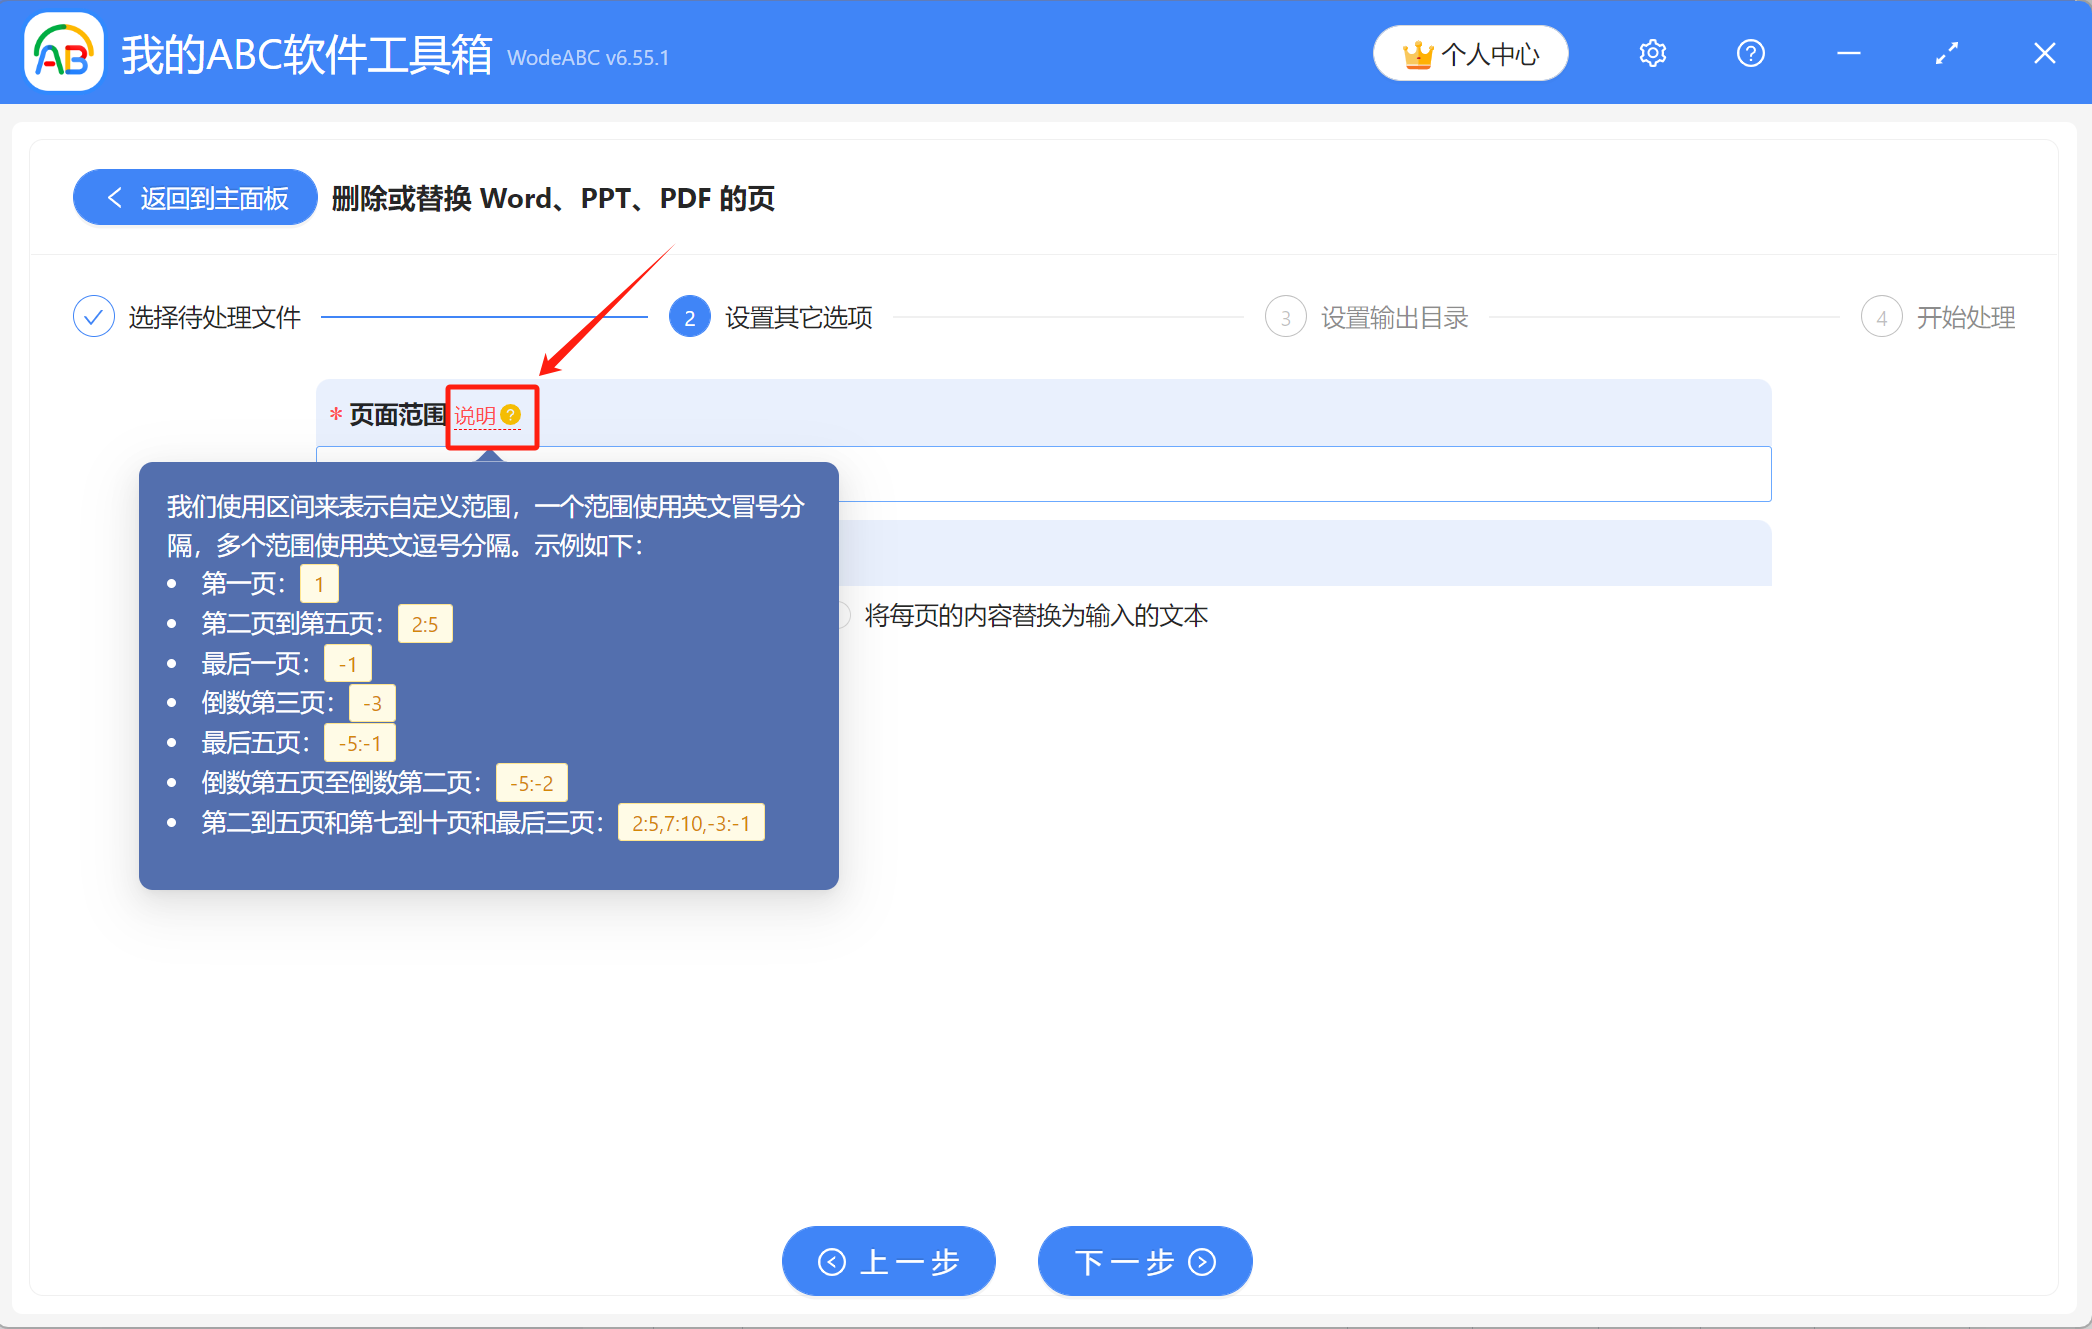The image size is (2092, 1329).
Task: Click the -5:-1 example tag in tooltip
Action: 358,742
